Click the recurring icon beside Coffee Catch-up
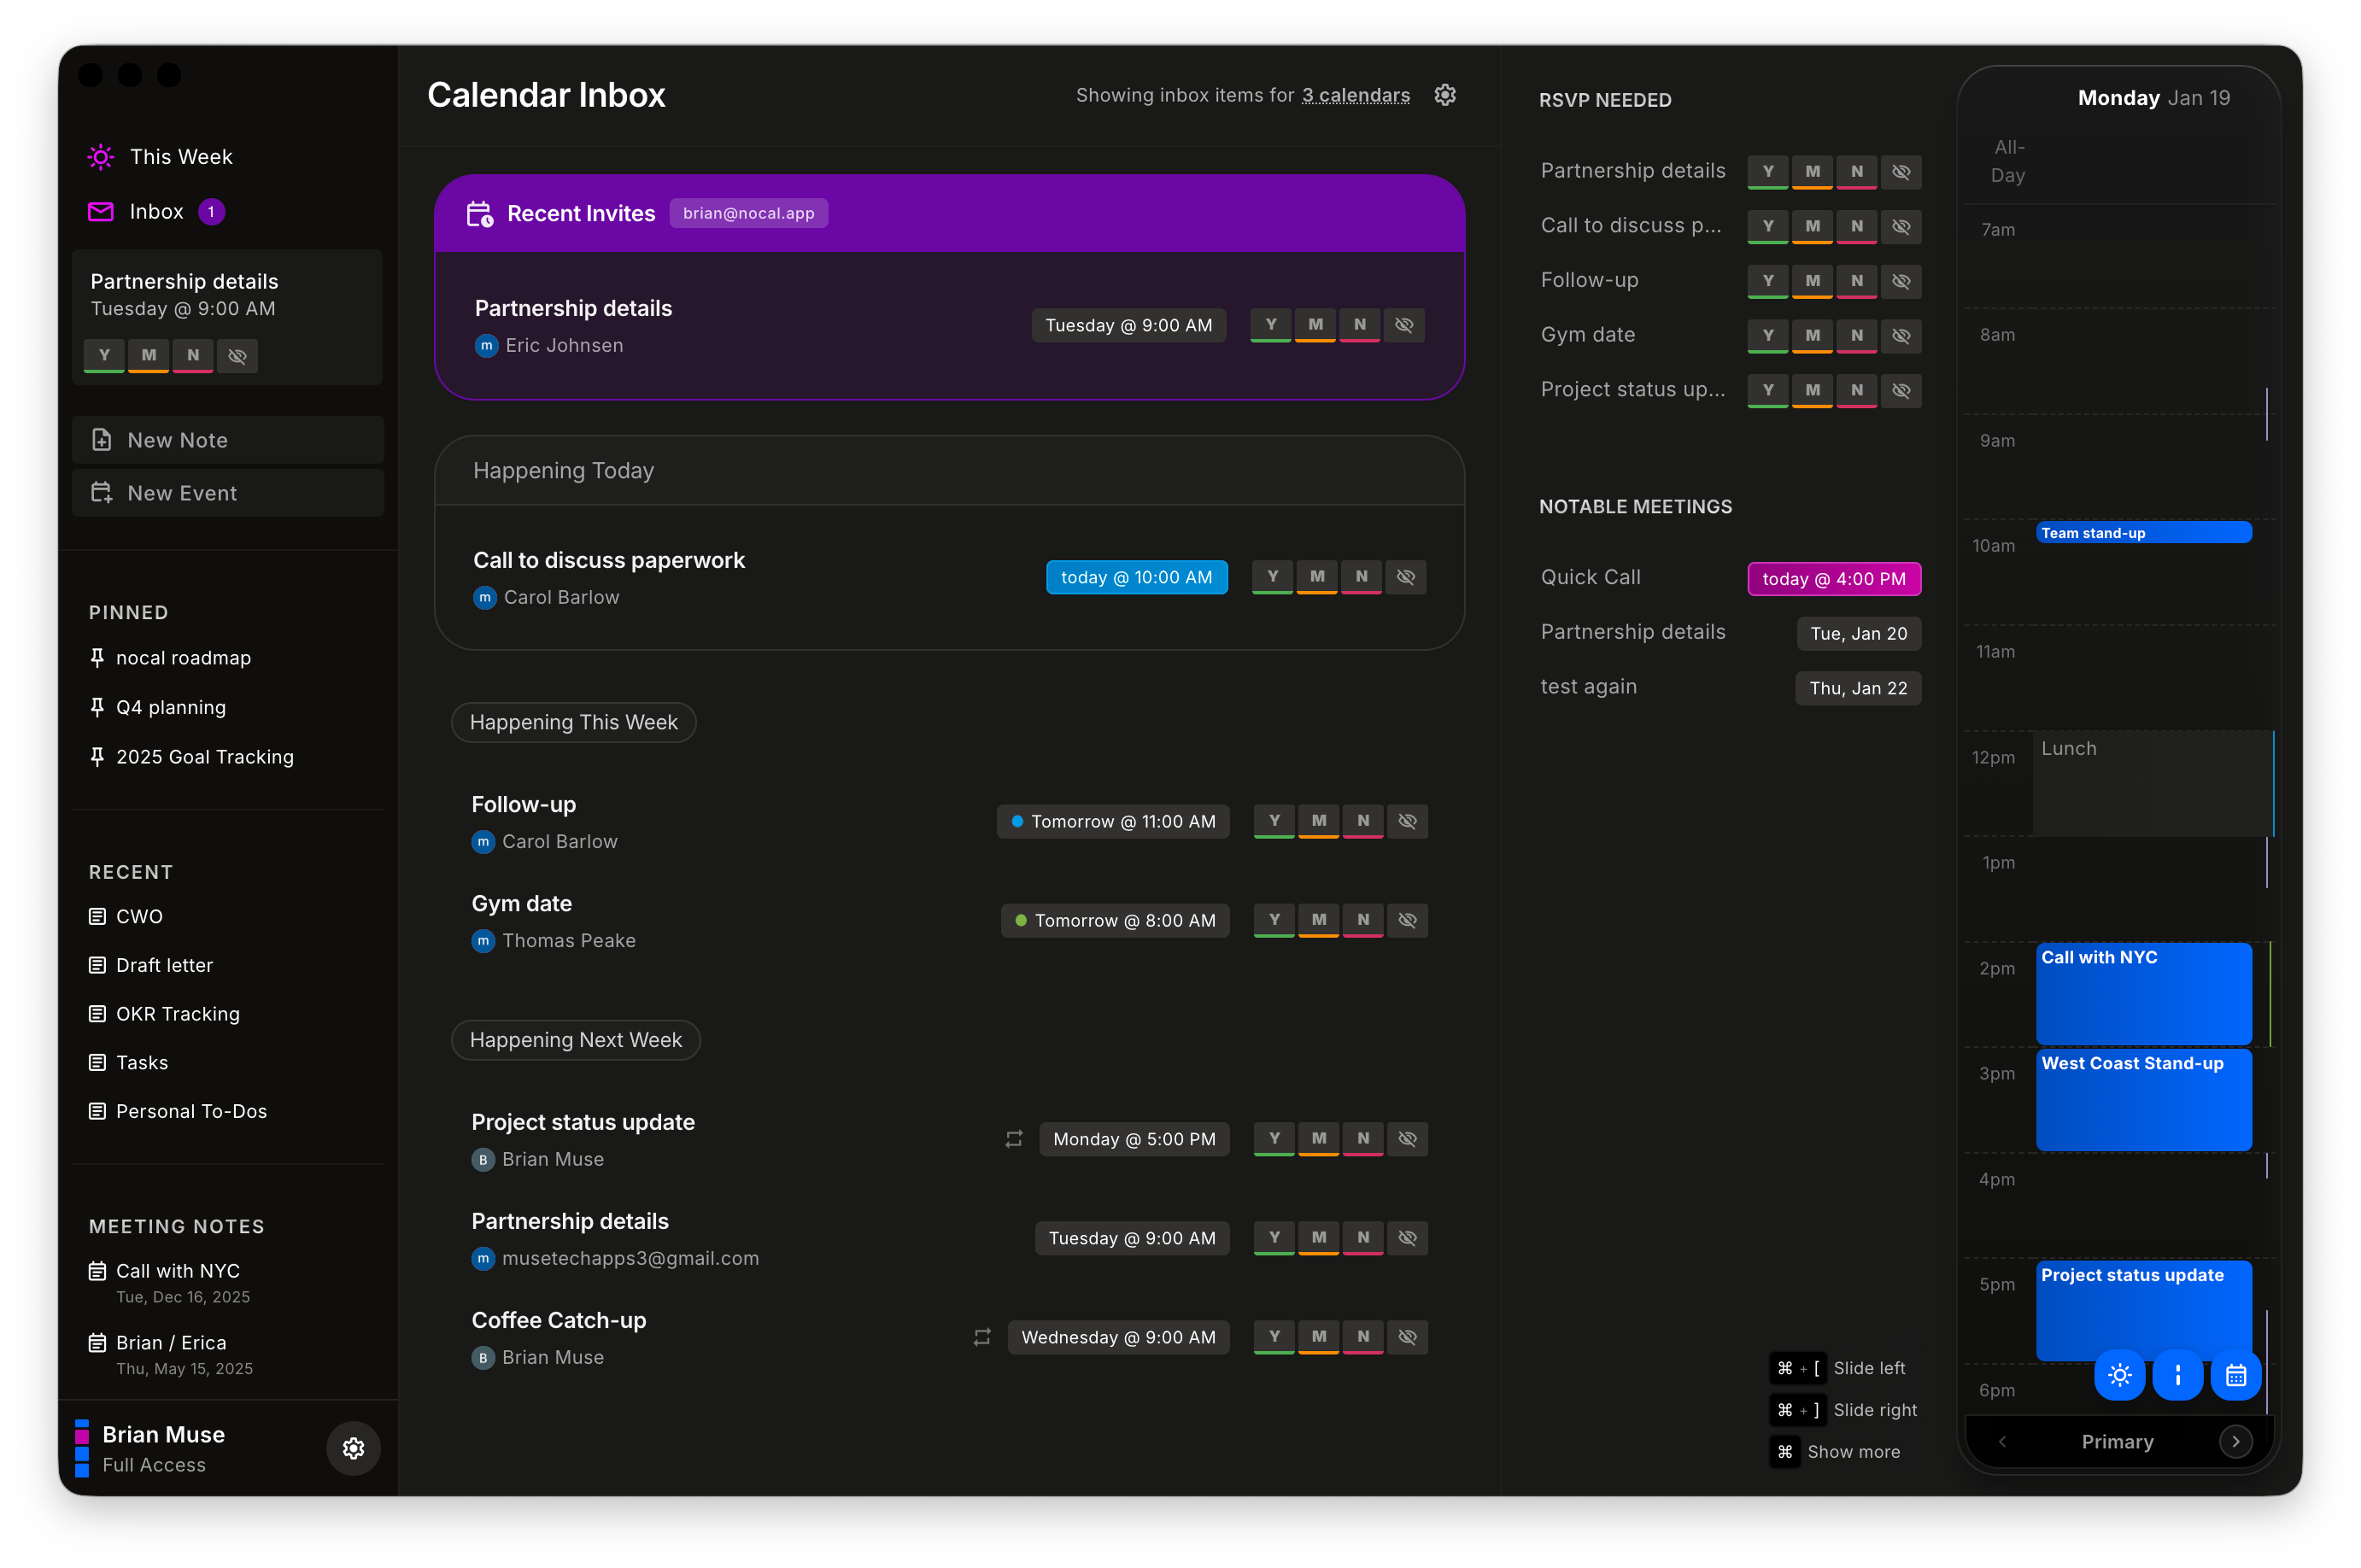2361x1568 pixels. (x=982, y=1337)
